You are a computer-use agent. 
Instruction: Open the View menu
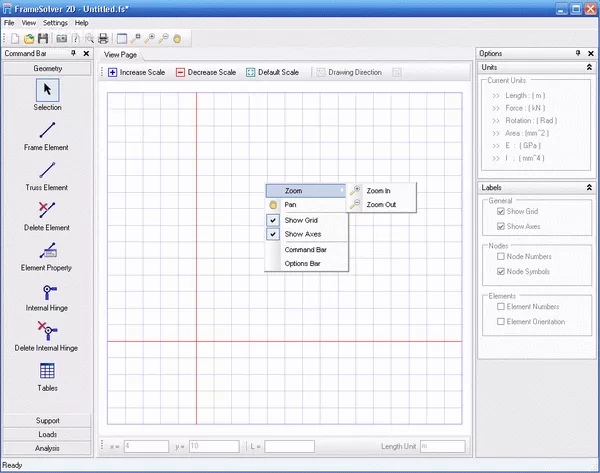pos(29,23)
